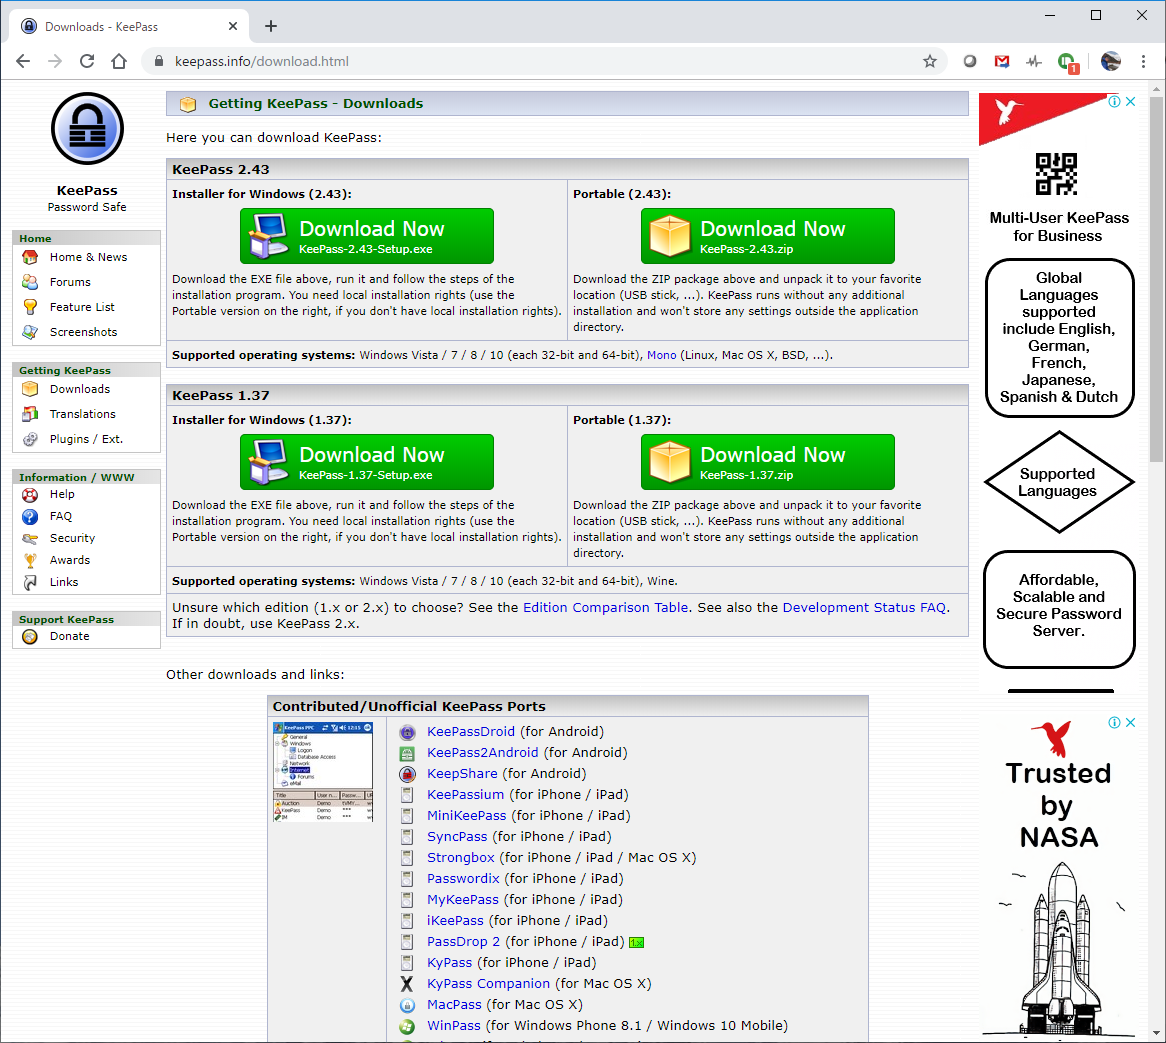The height and width of the screenshot is (1043, 1166).
Task: Click the Plugins / Ext. gear icon
Action: pos(30,439)
